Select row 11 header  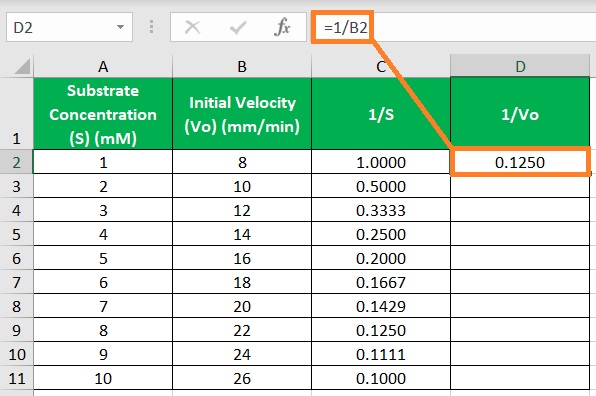click(16, 378)
